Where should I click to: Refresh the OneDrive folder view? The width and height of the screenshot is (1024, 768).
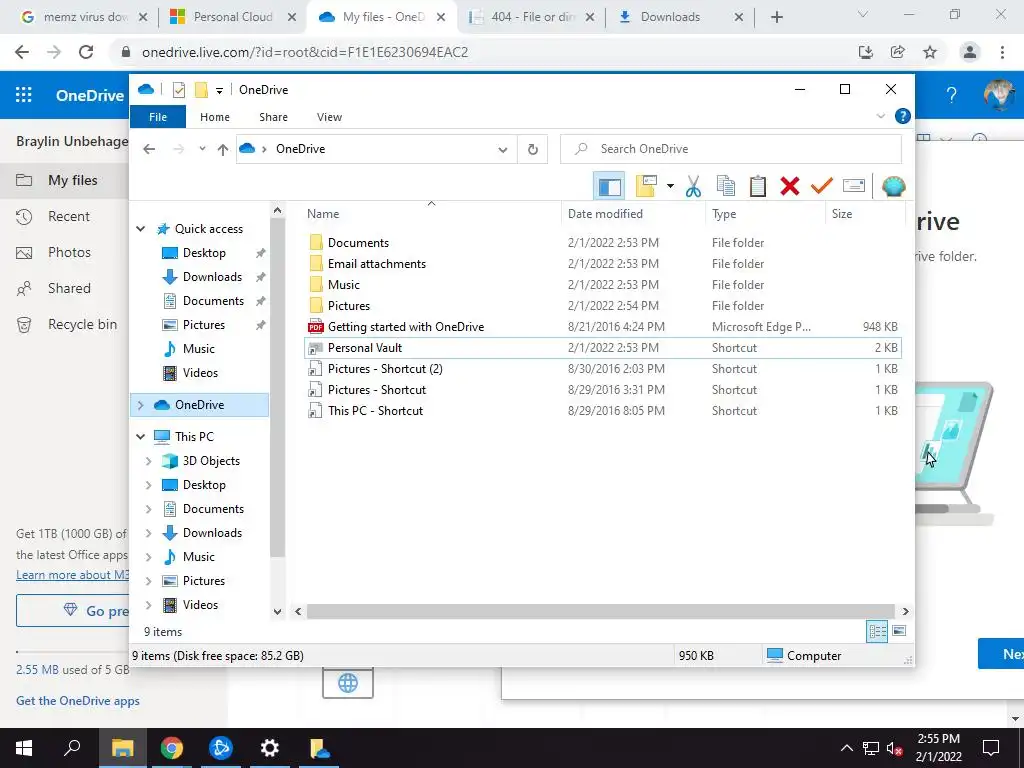533,150
